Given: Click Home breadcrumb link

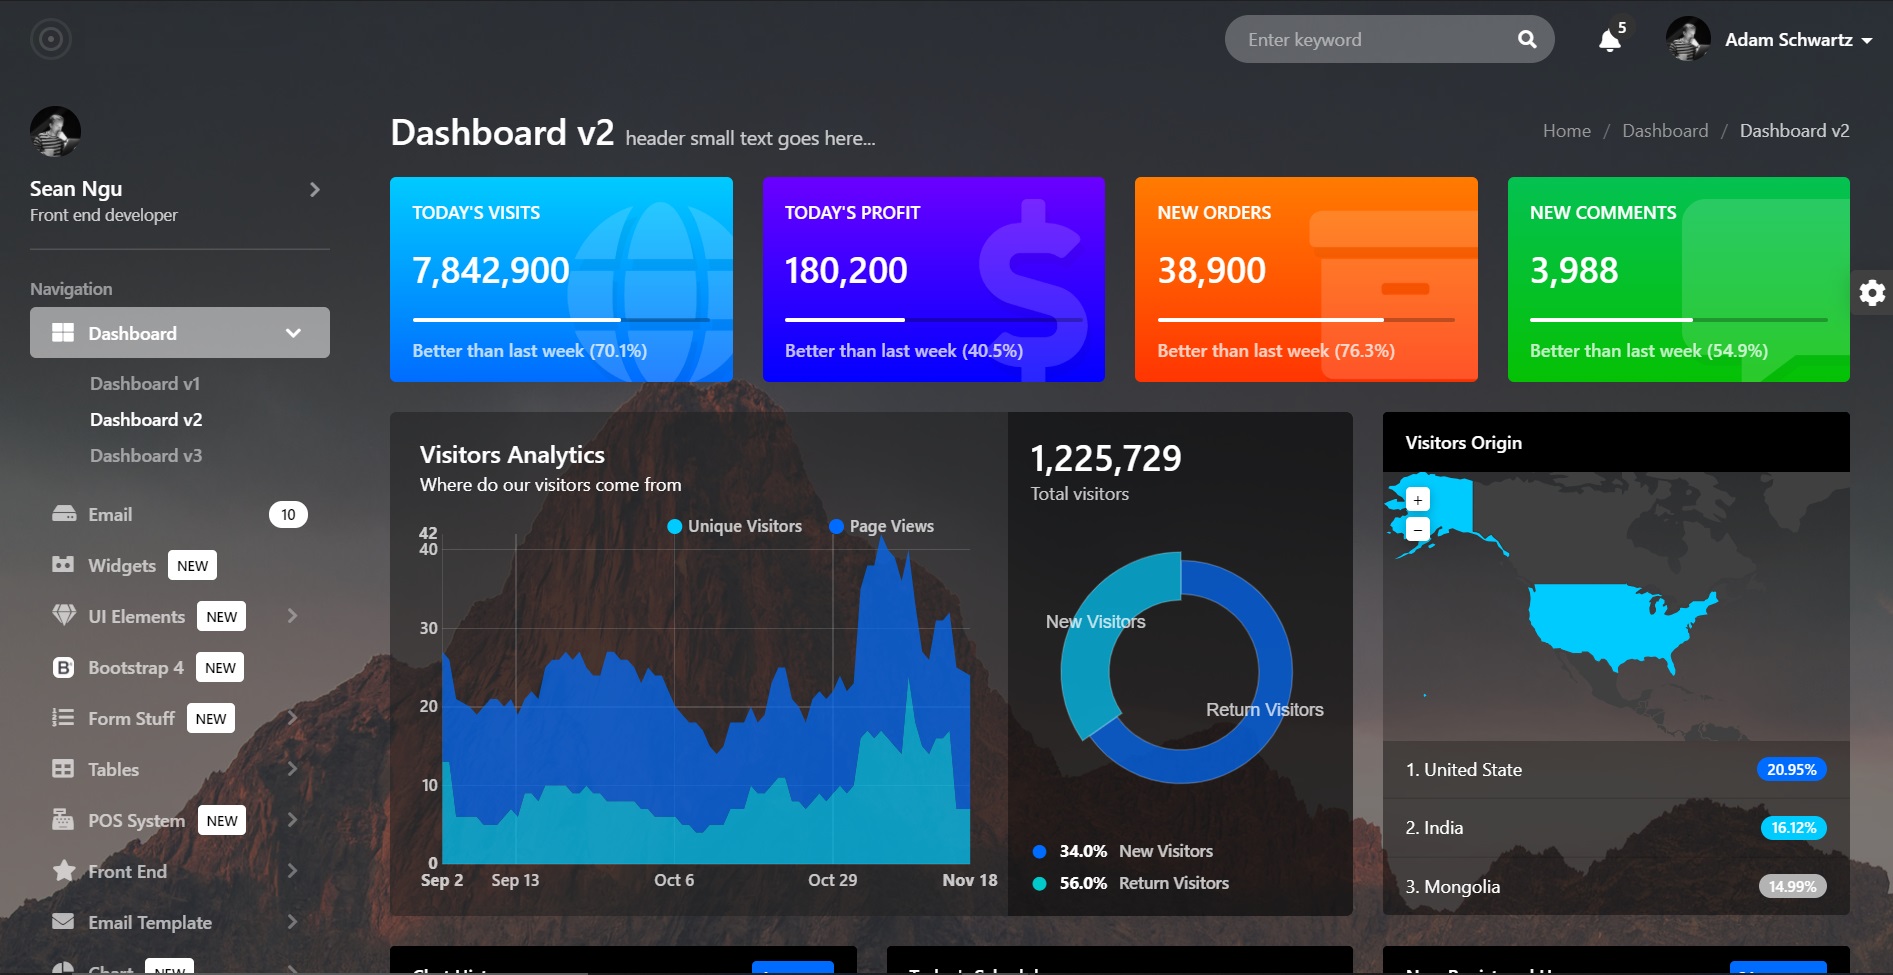Looking at the screenshot, I should [1566, 131].
